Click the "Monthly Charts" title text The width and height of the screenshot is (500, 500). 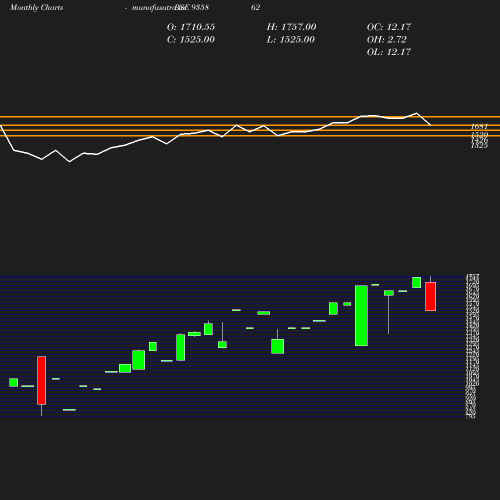(x=36, y=7)
